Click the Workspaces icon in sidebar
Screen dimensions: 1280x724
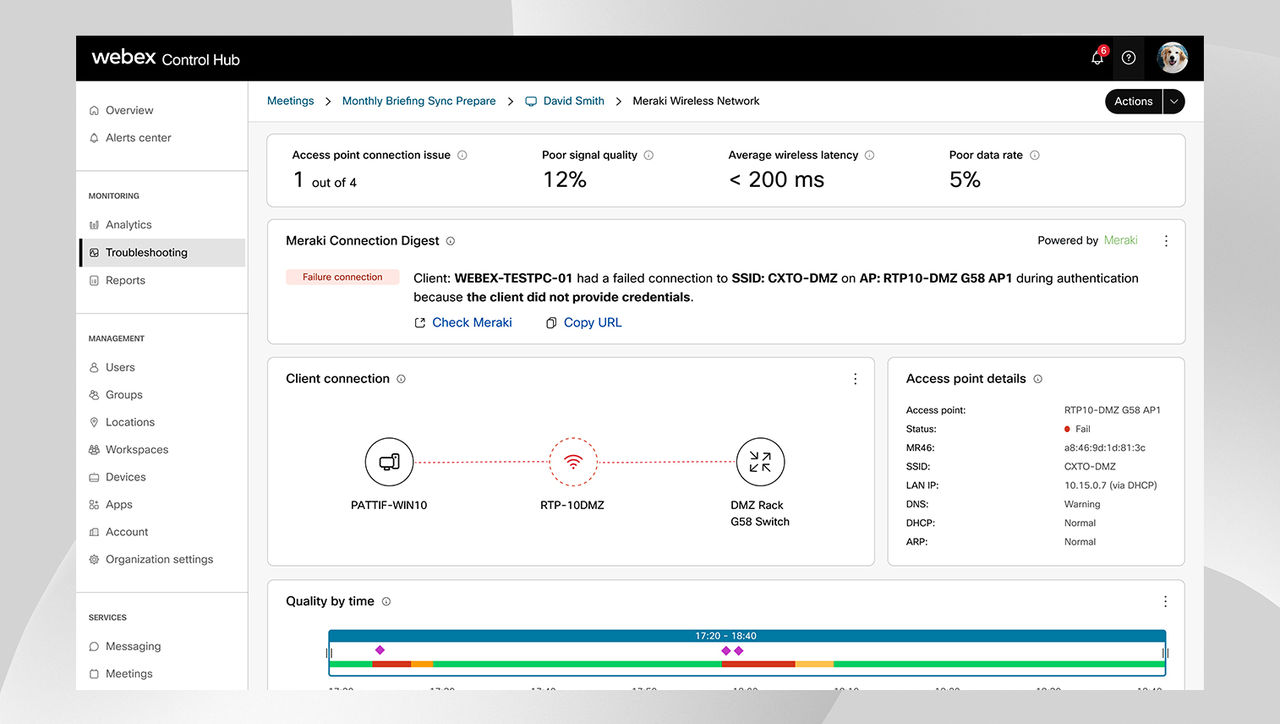[94, 450]
